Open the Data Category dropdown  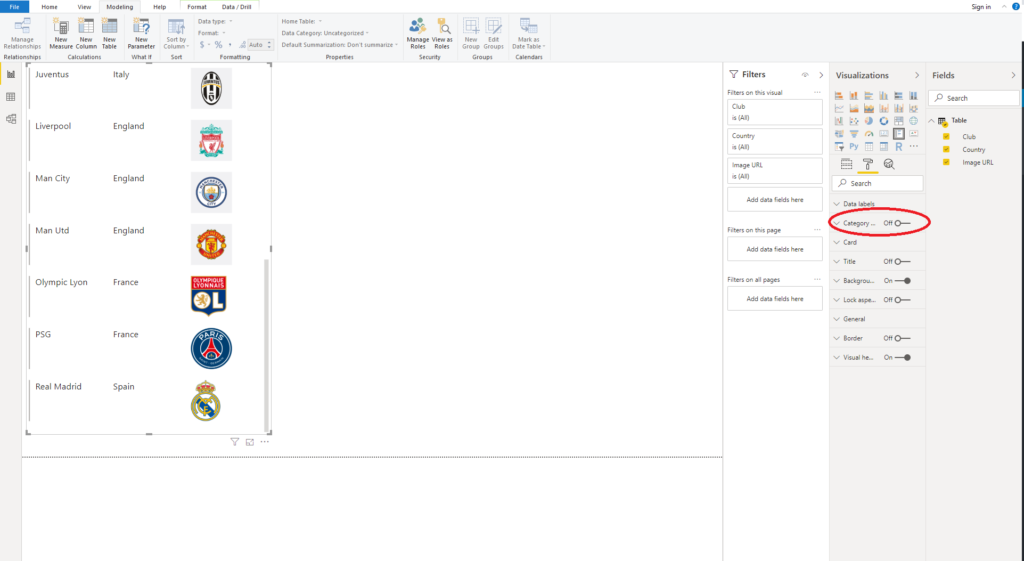tap(325, 33)
